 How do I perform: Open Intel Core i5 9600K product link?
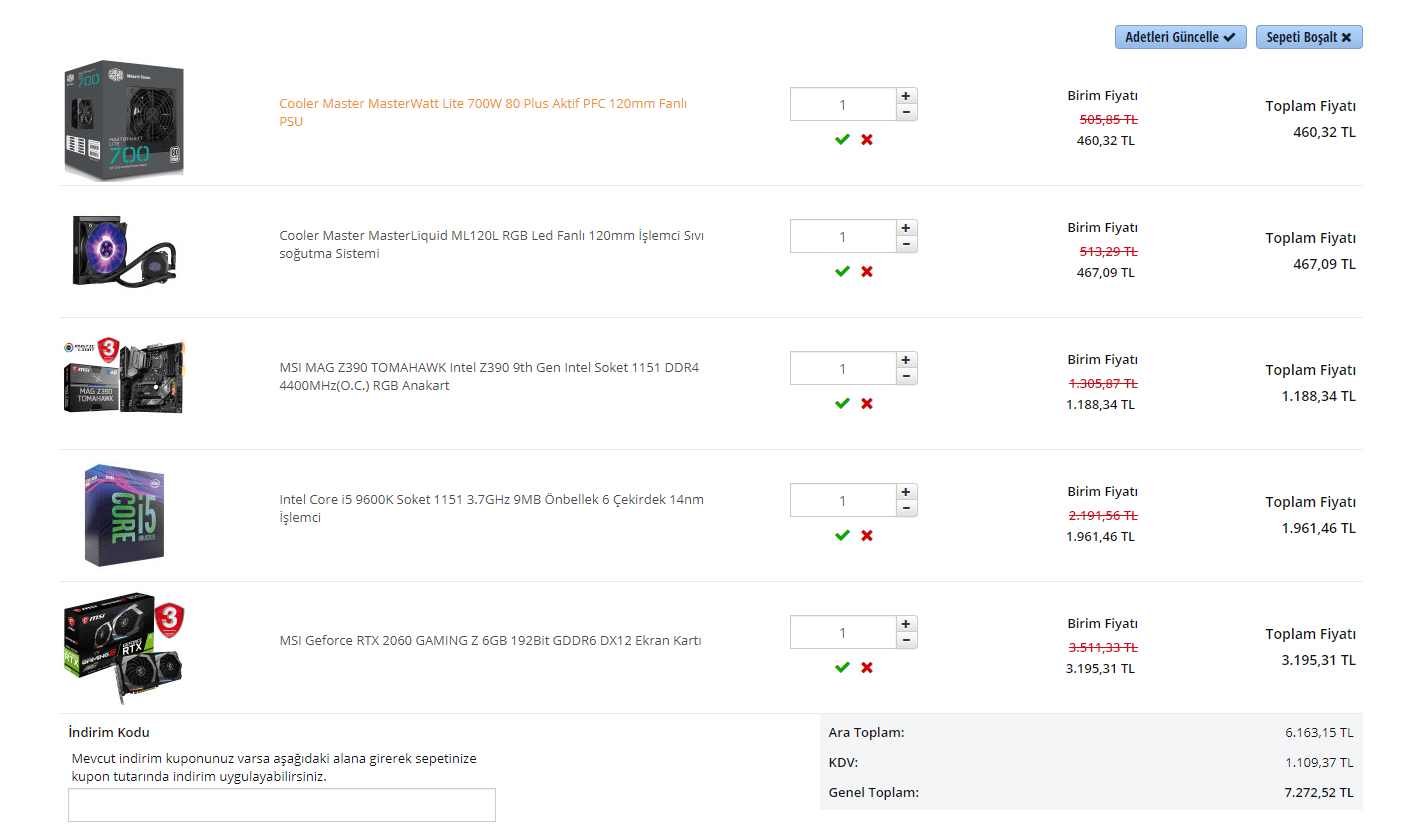[491, 508]
